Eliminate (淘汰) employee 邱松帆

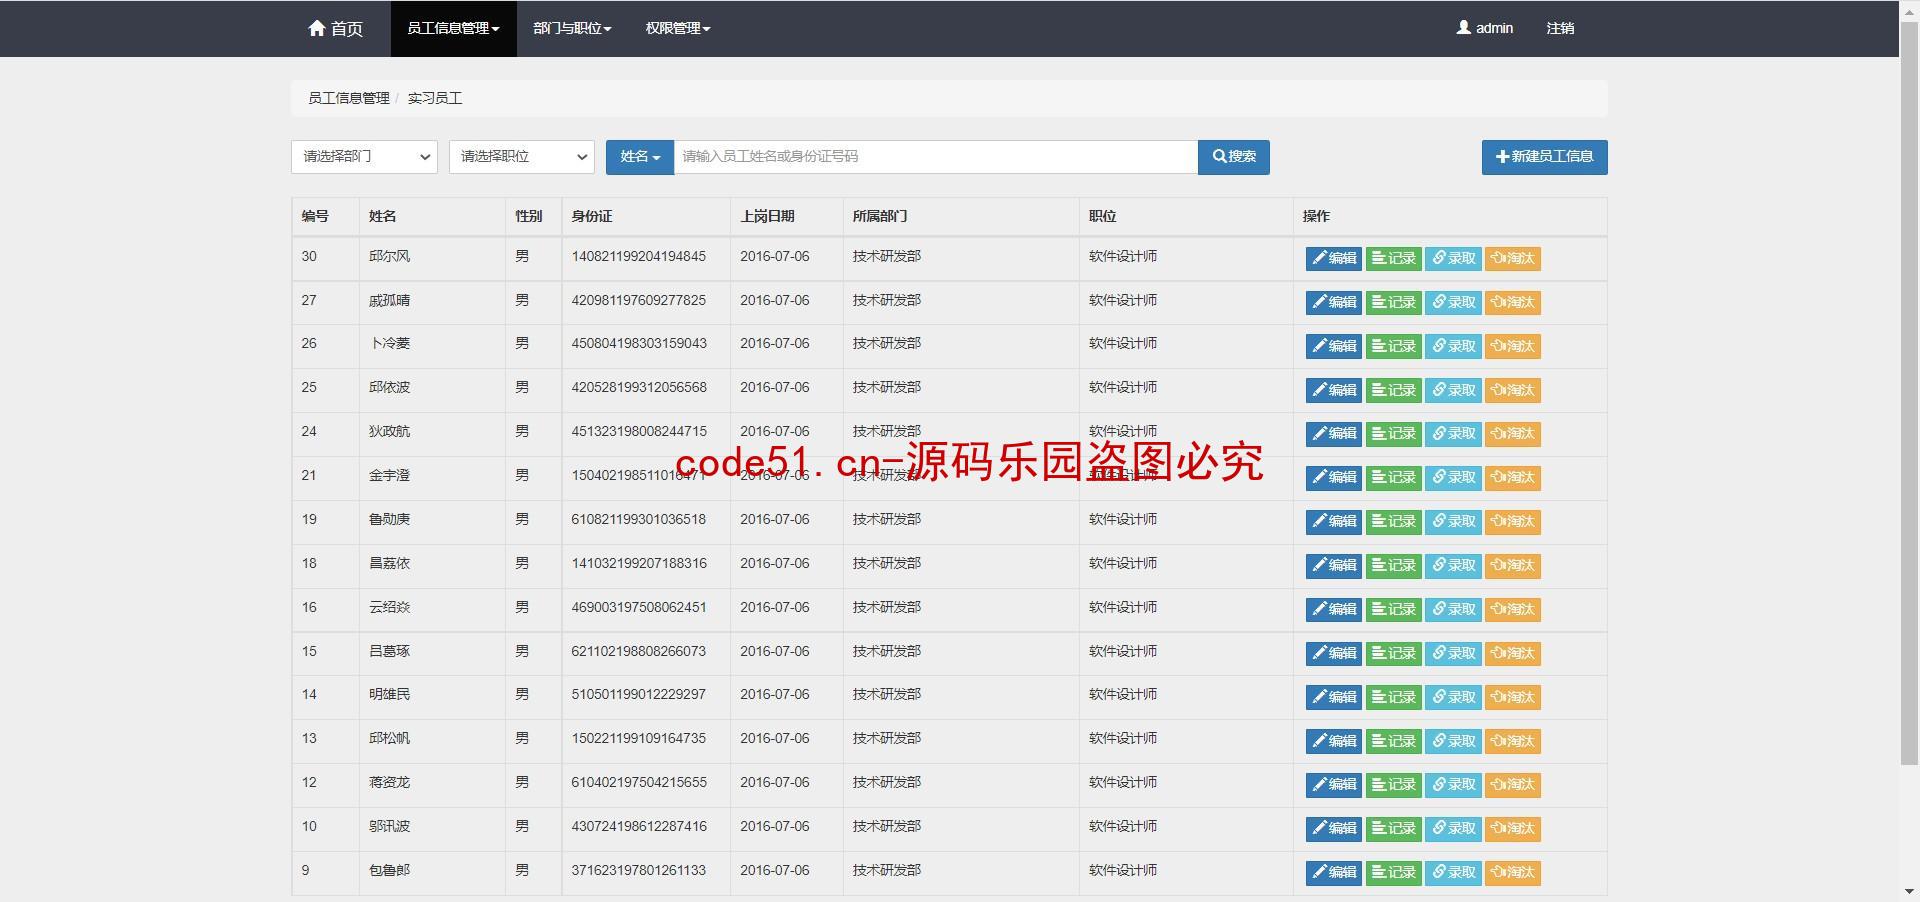1512,741
